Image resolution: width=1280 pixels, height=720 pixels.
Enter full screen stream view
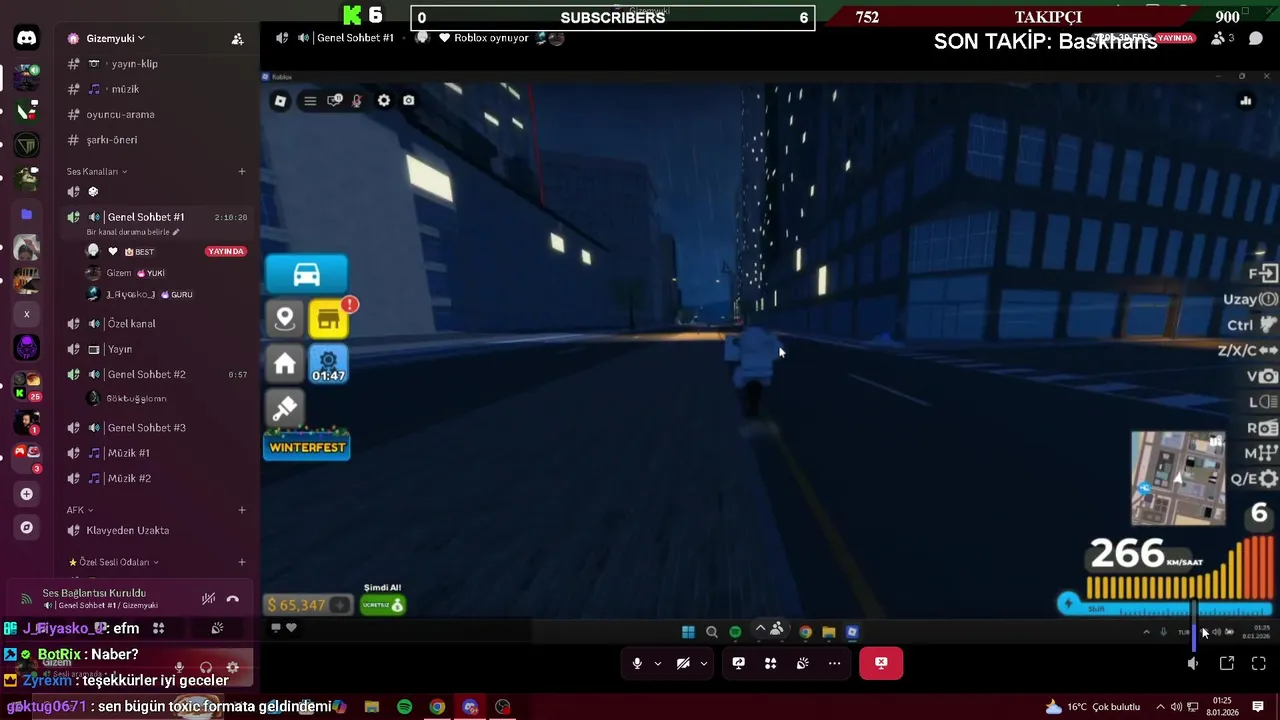1259,663
